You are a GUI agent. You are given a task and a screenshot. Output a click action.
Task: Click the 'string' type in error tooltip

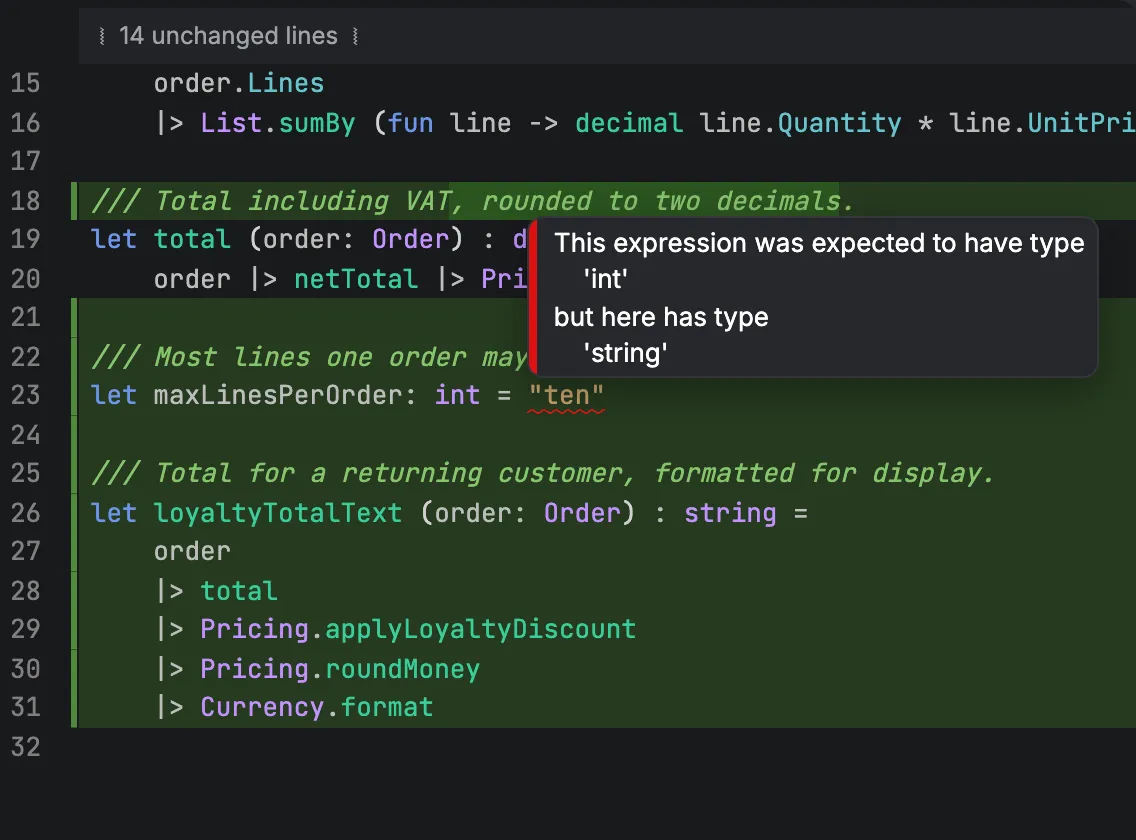point(625,354)
